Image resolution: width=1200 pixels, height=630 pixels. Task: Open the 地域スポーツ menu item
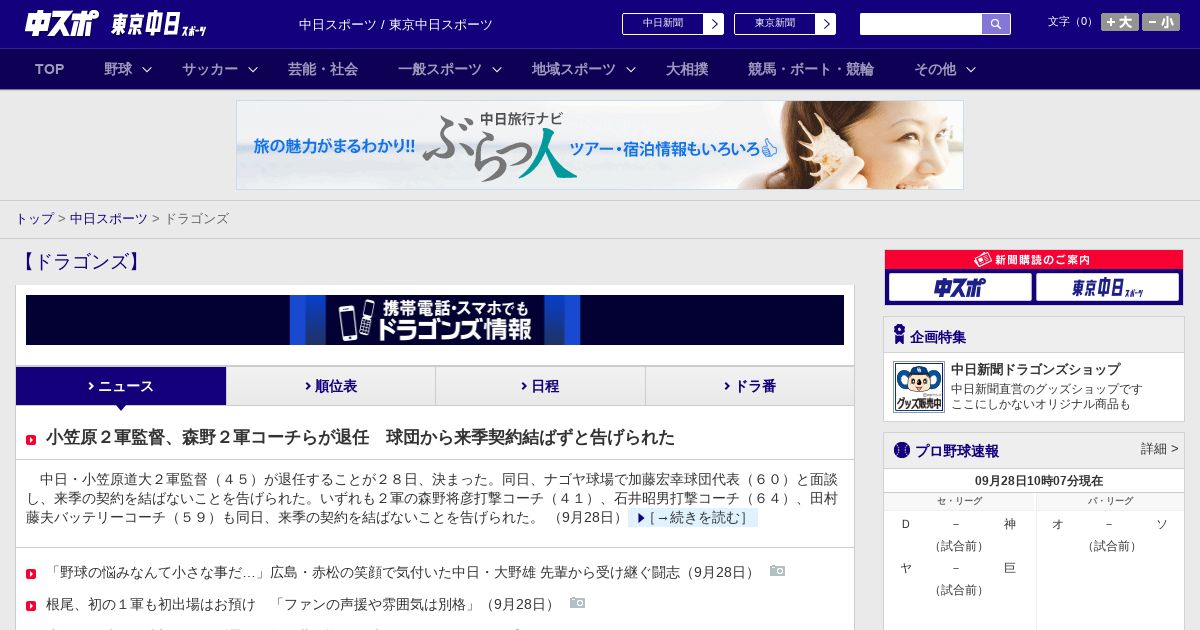574,69
